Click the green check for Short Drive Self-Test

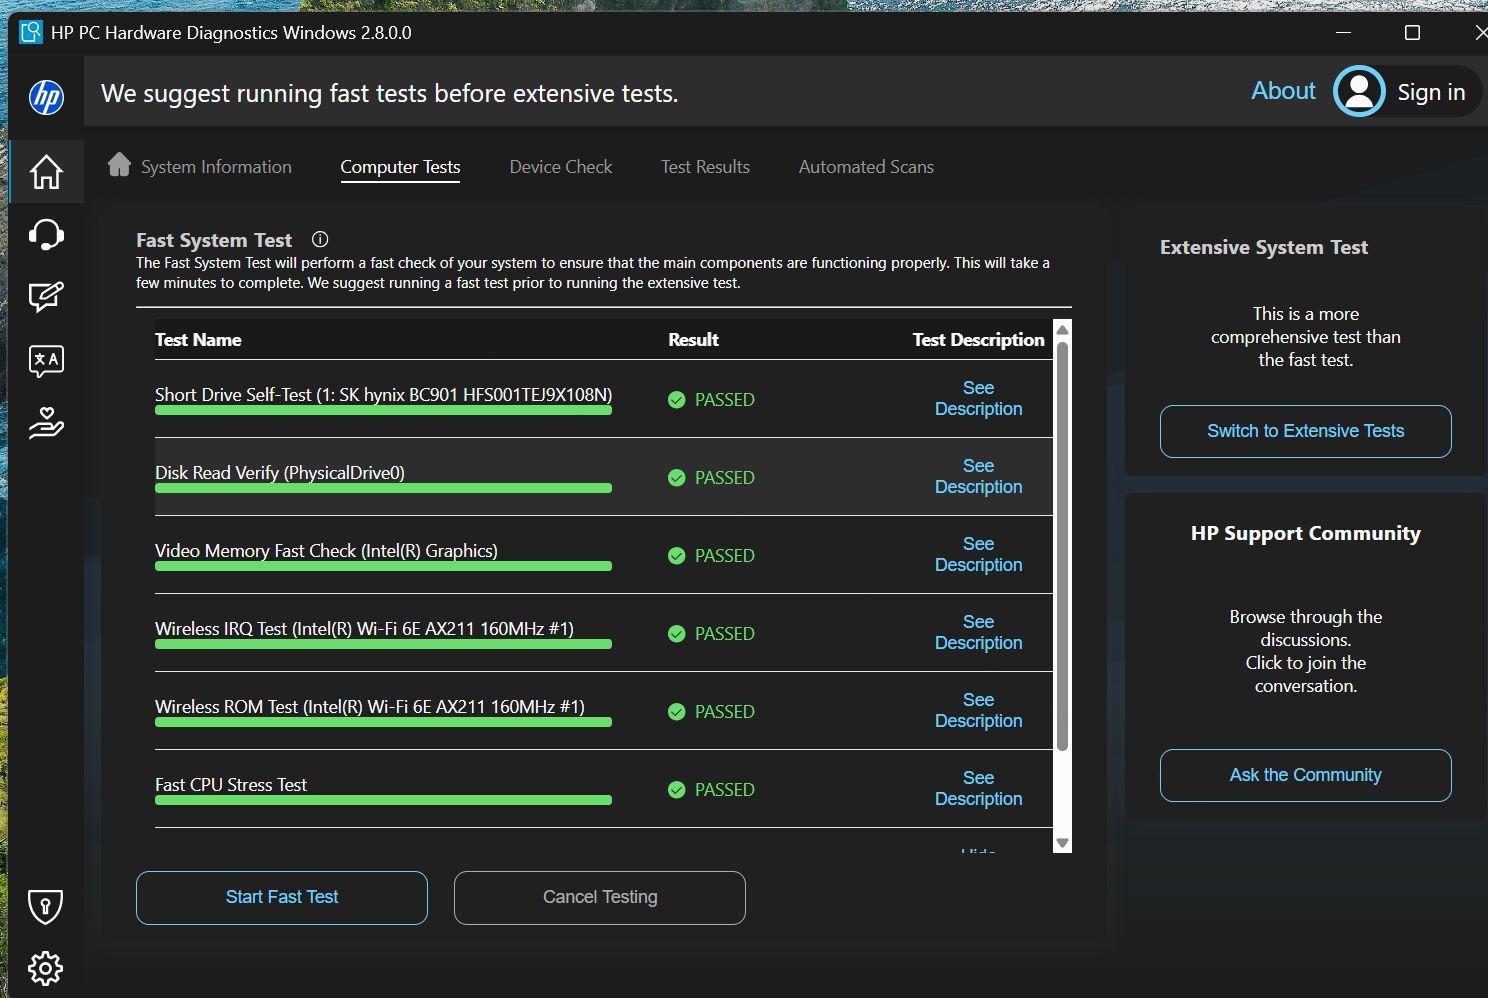tap(677, 400)
